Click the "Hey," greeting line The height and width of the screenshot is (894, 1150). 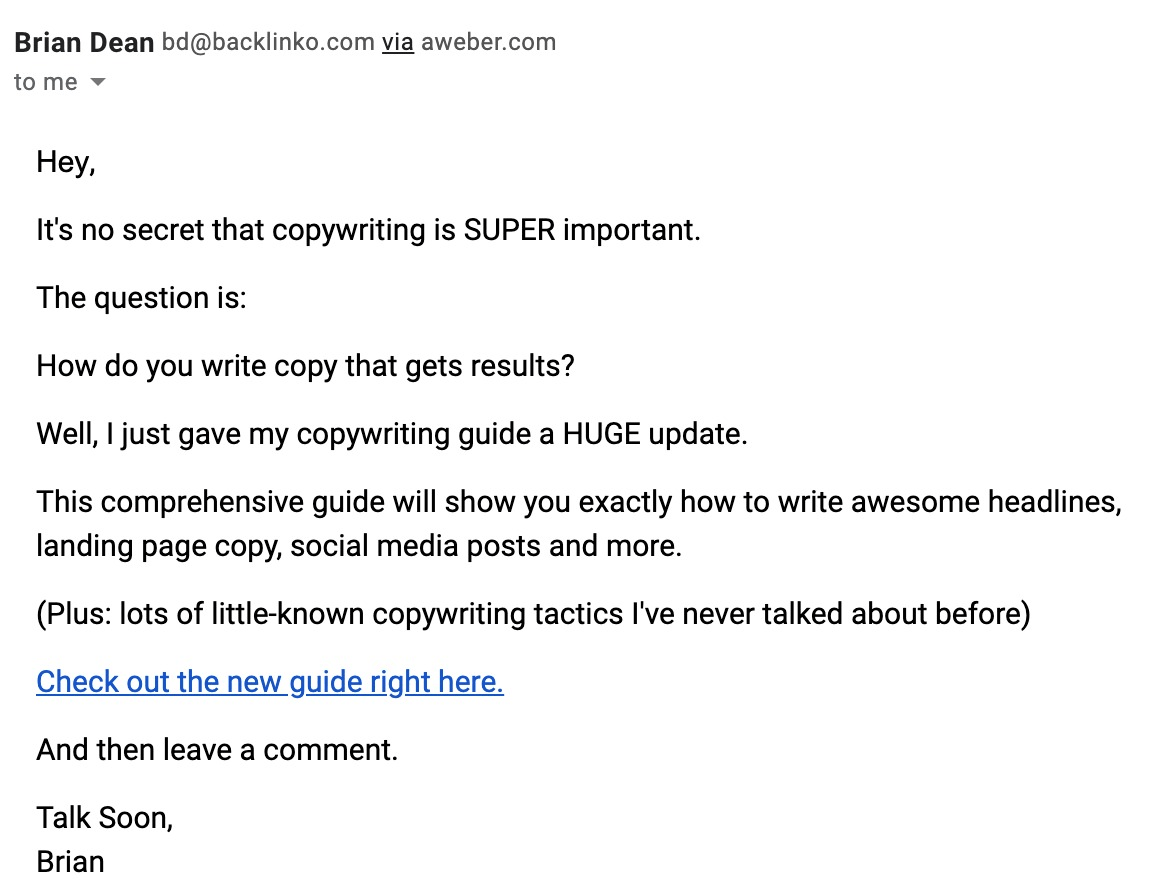click(x=66, y=162)
